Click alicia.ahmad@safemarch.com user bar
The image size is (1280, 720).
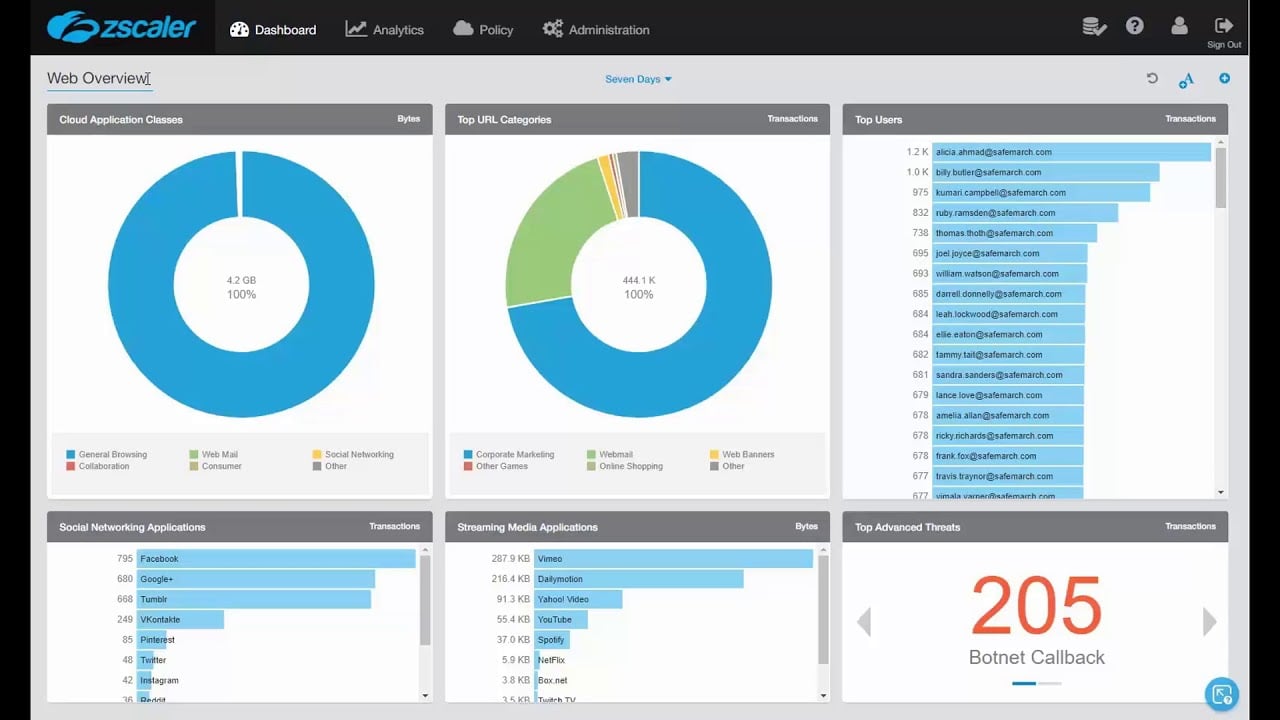1071,152
